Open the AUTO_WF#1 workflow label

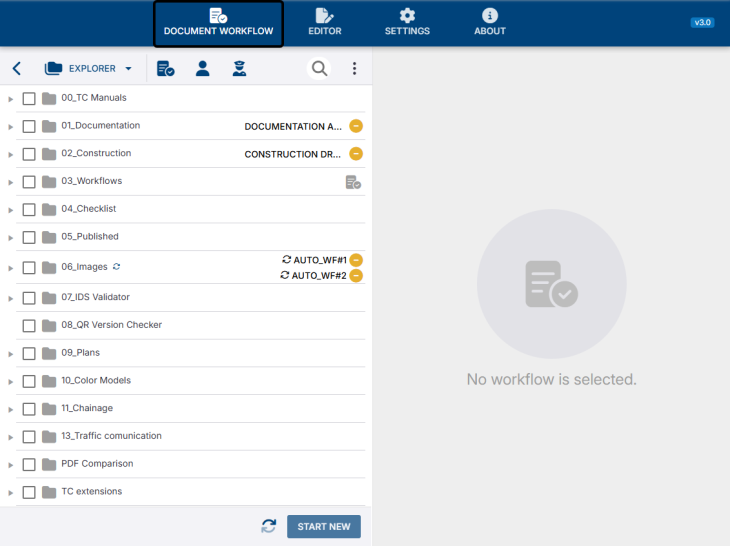[320, 260]
